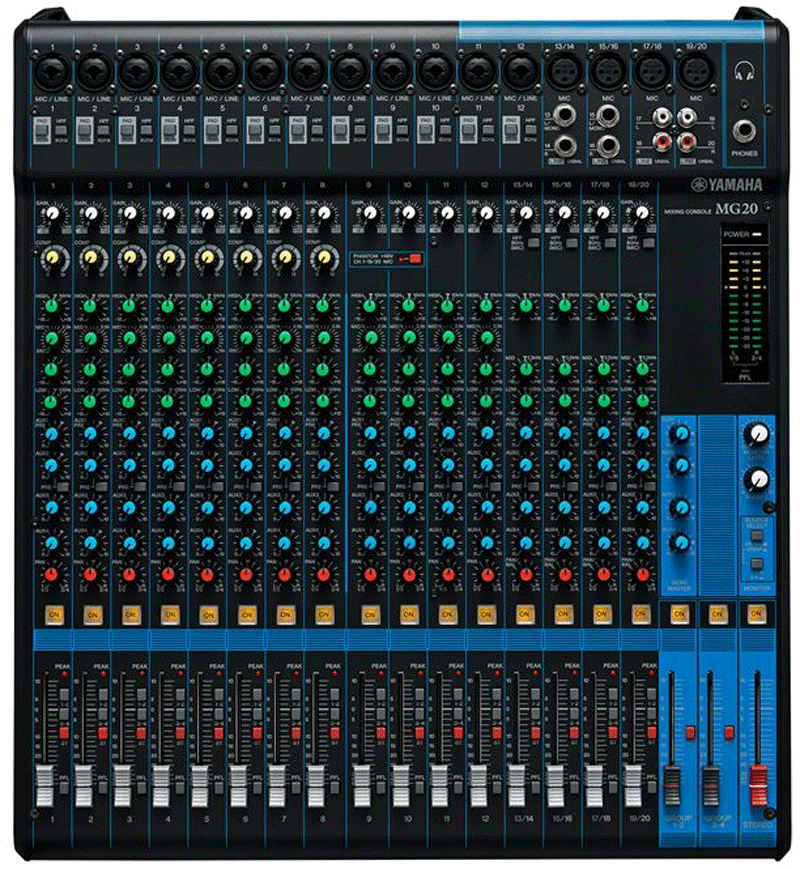Toggle the ON button for channel 8
The width and height of the screenshot is (800, 869).
324,614
